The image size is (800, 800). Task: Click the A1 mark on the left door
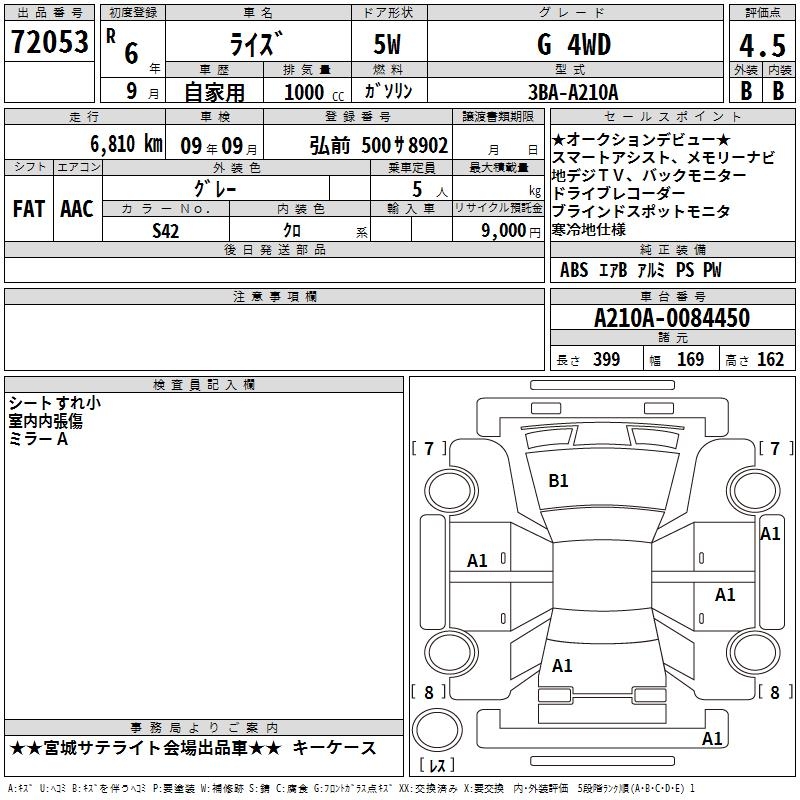pyautogui.click(x=478, y=561)
